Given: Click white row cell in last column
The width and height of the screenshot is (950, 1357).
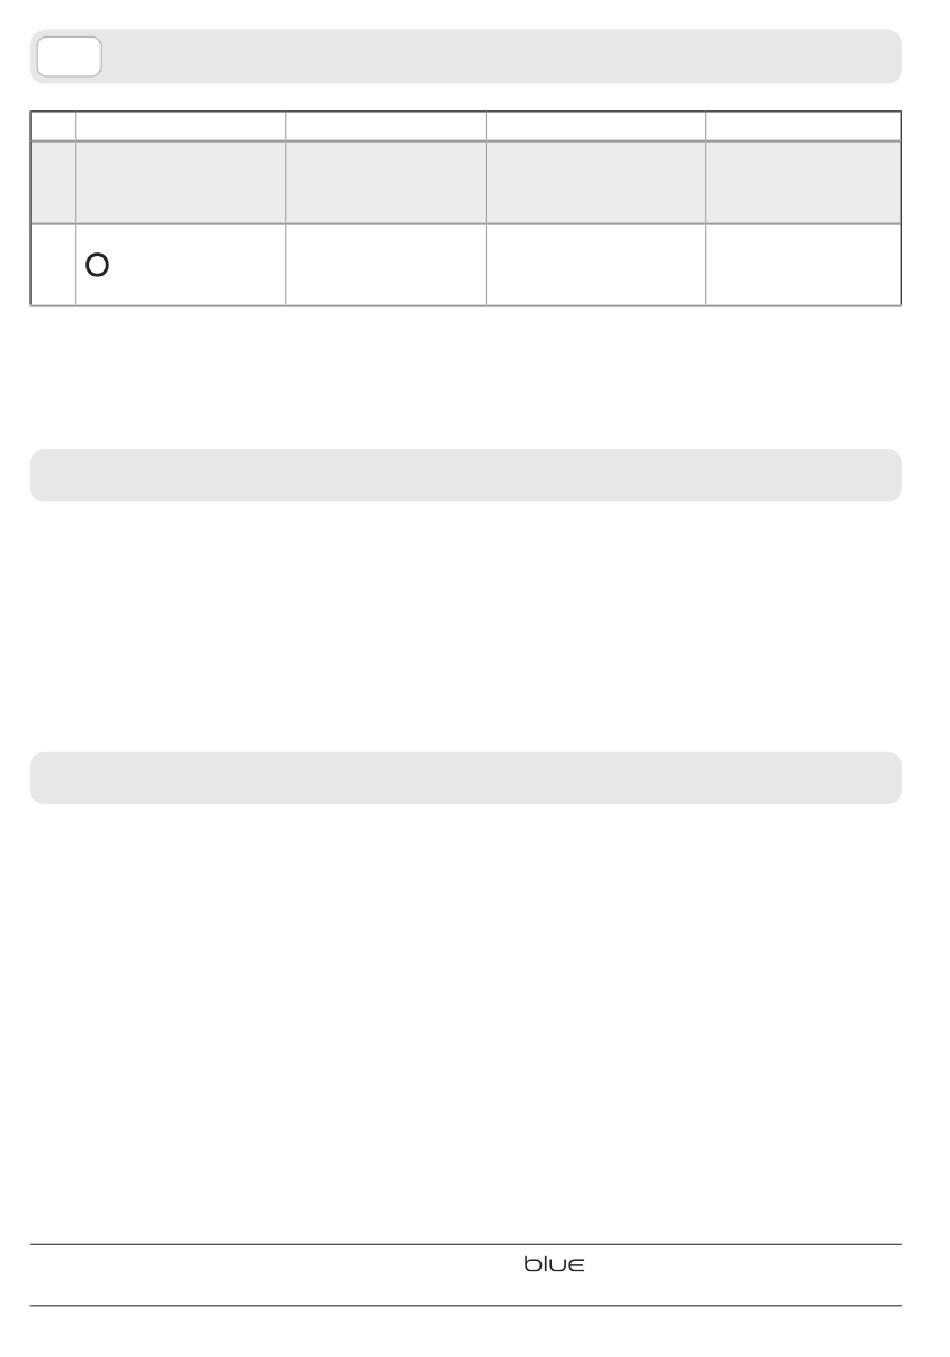Looking at the screenshot, I should pos(803,264).
